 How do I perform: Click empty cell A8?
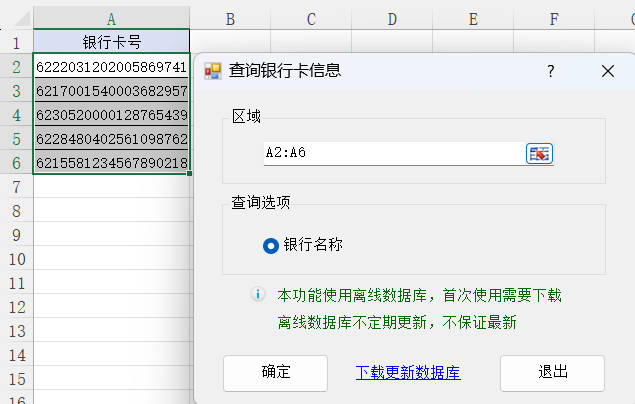click(x=111, y=210)
